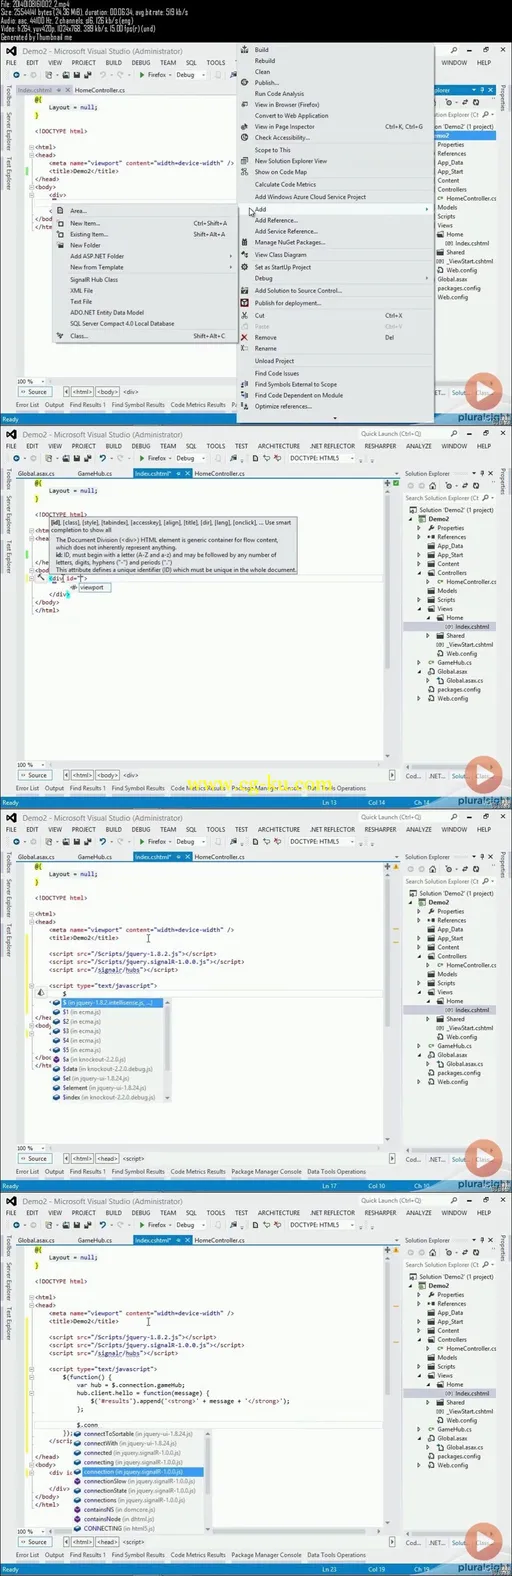Click the red X icon beside Remove

[245, 337]
